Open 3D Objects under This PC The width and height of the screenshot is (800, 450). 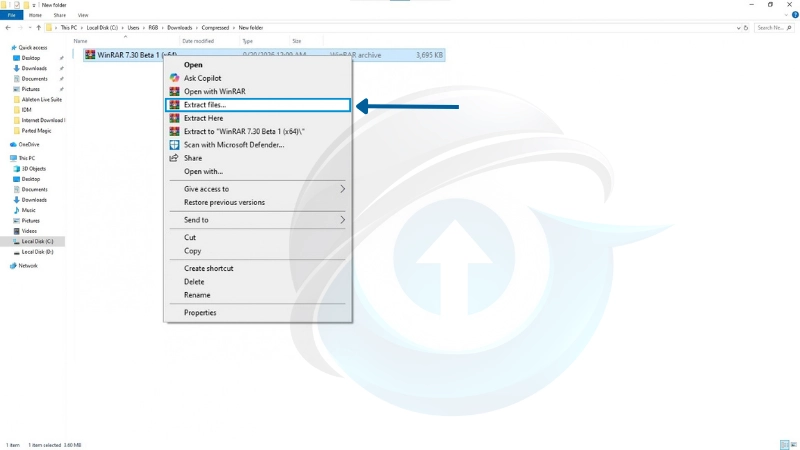click(33, 168)
